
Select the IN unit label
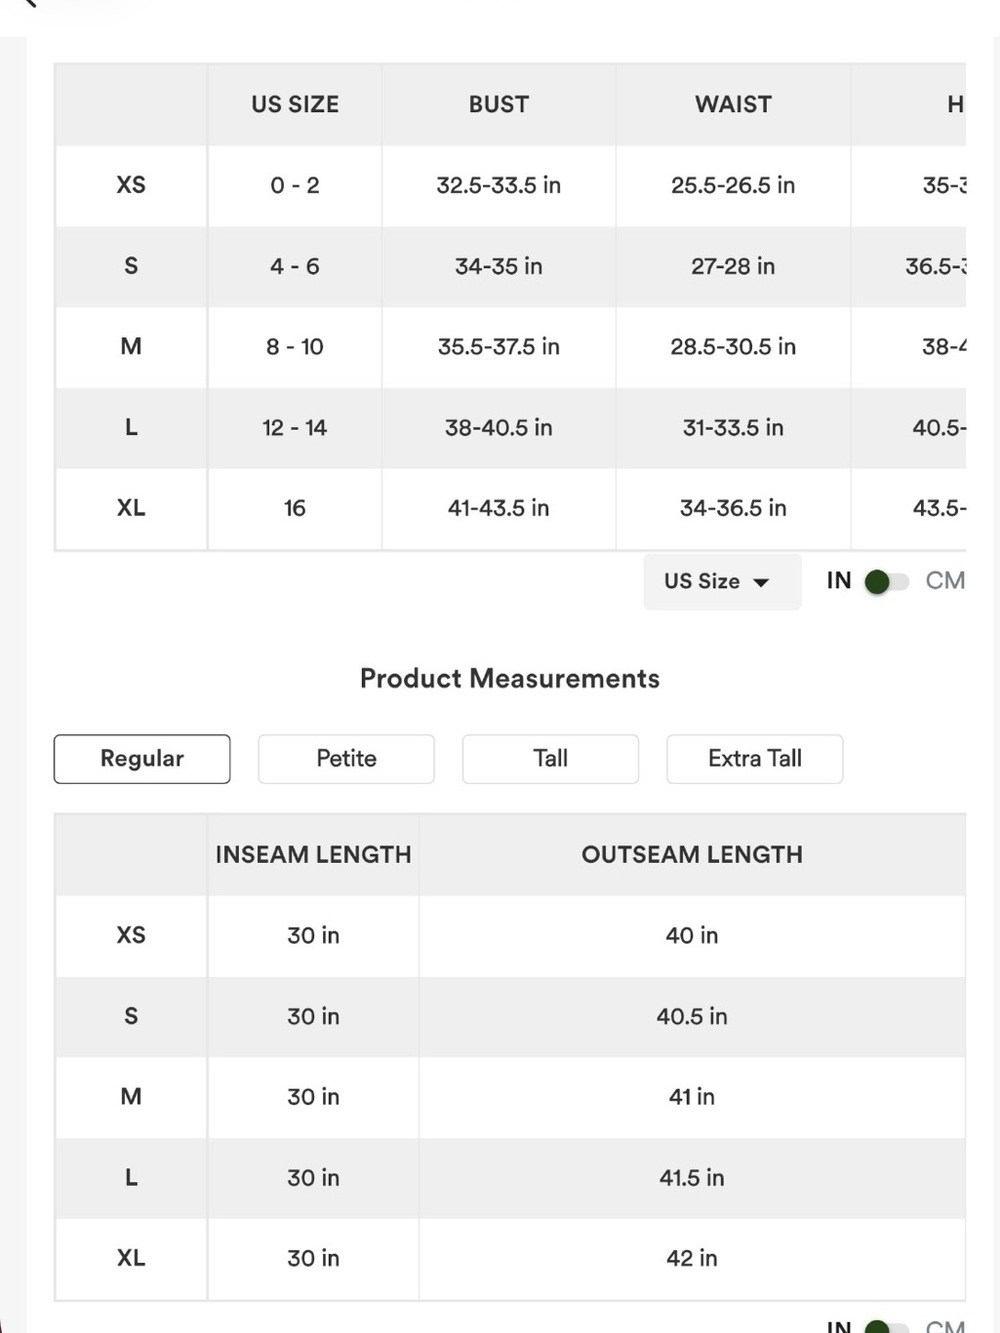coord(839,581)
